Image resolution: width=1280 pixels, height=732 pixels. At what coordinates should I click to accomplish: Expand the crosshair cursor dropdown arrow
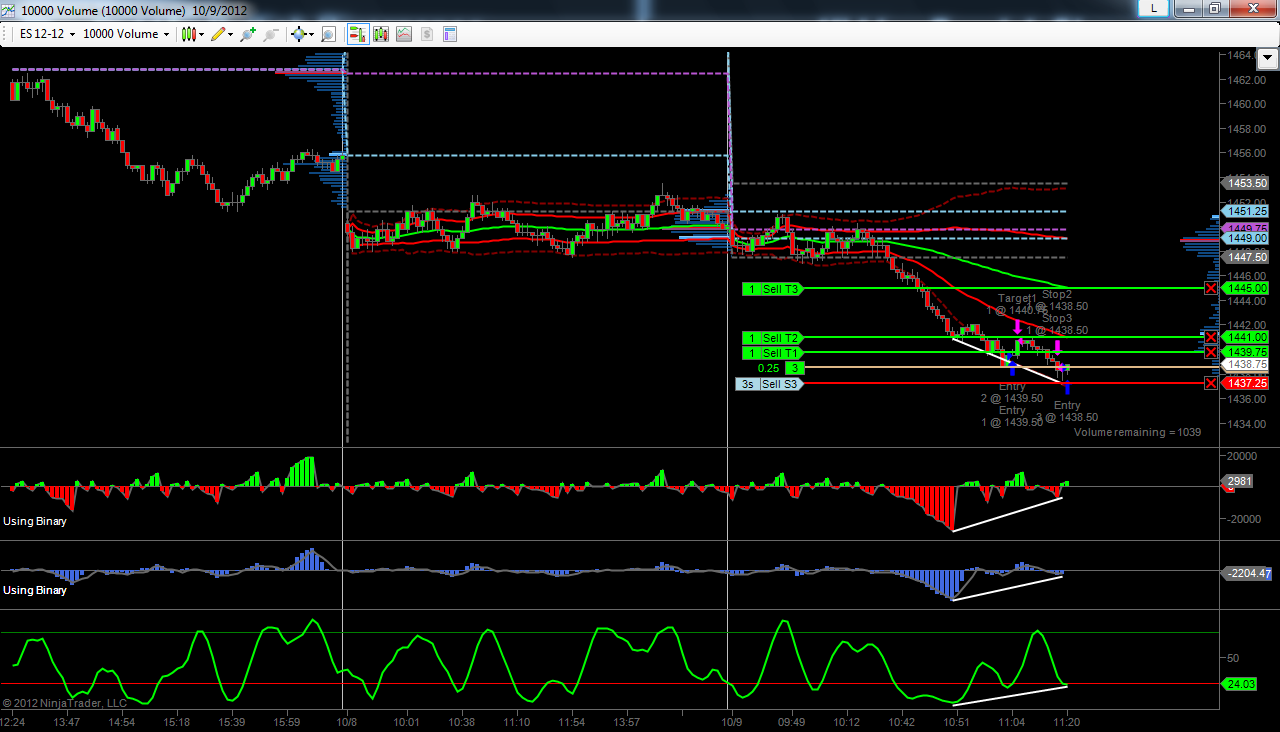point(312,34)
